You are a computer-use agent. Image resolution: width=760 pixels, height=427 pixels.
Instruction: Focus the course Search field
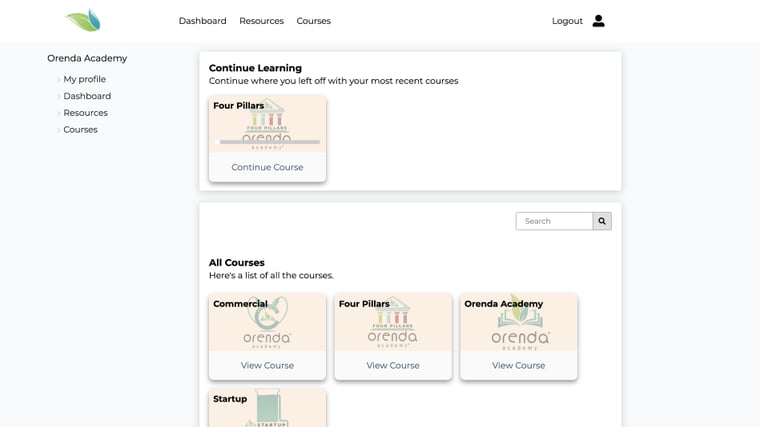coord(554,221)
